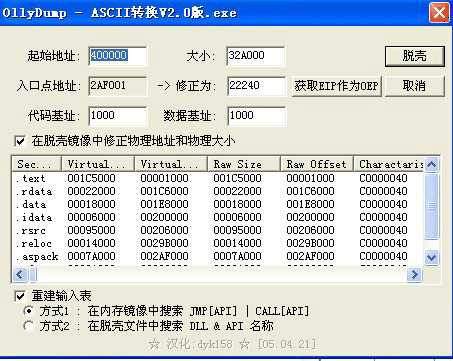
Task: Focus the 起始地址 field containing 400000
Action: pos(117,56)
